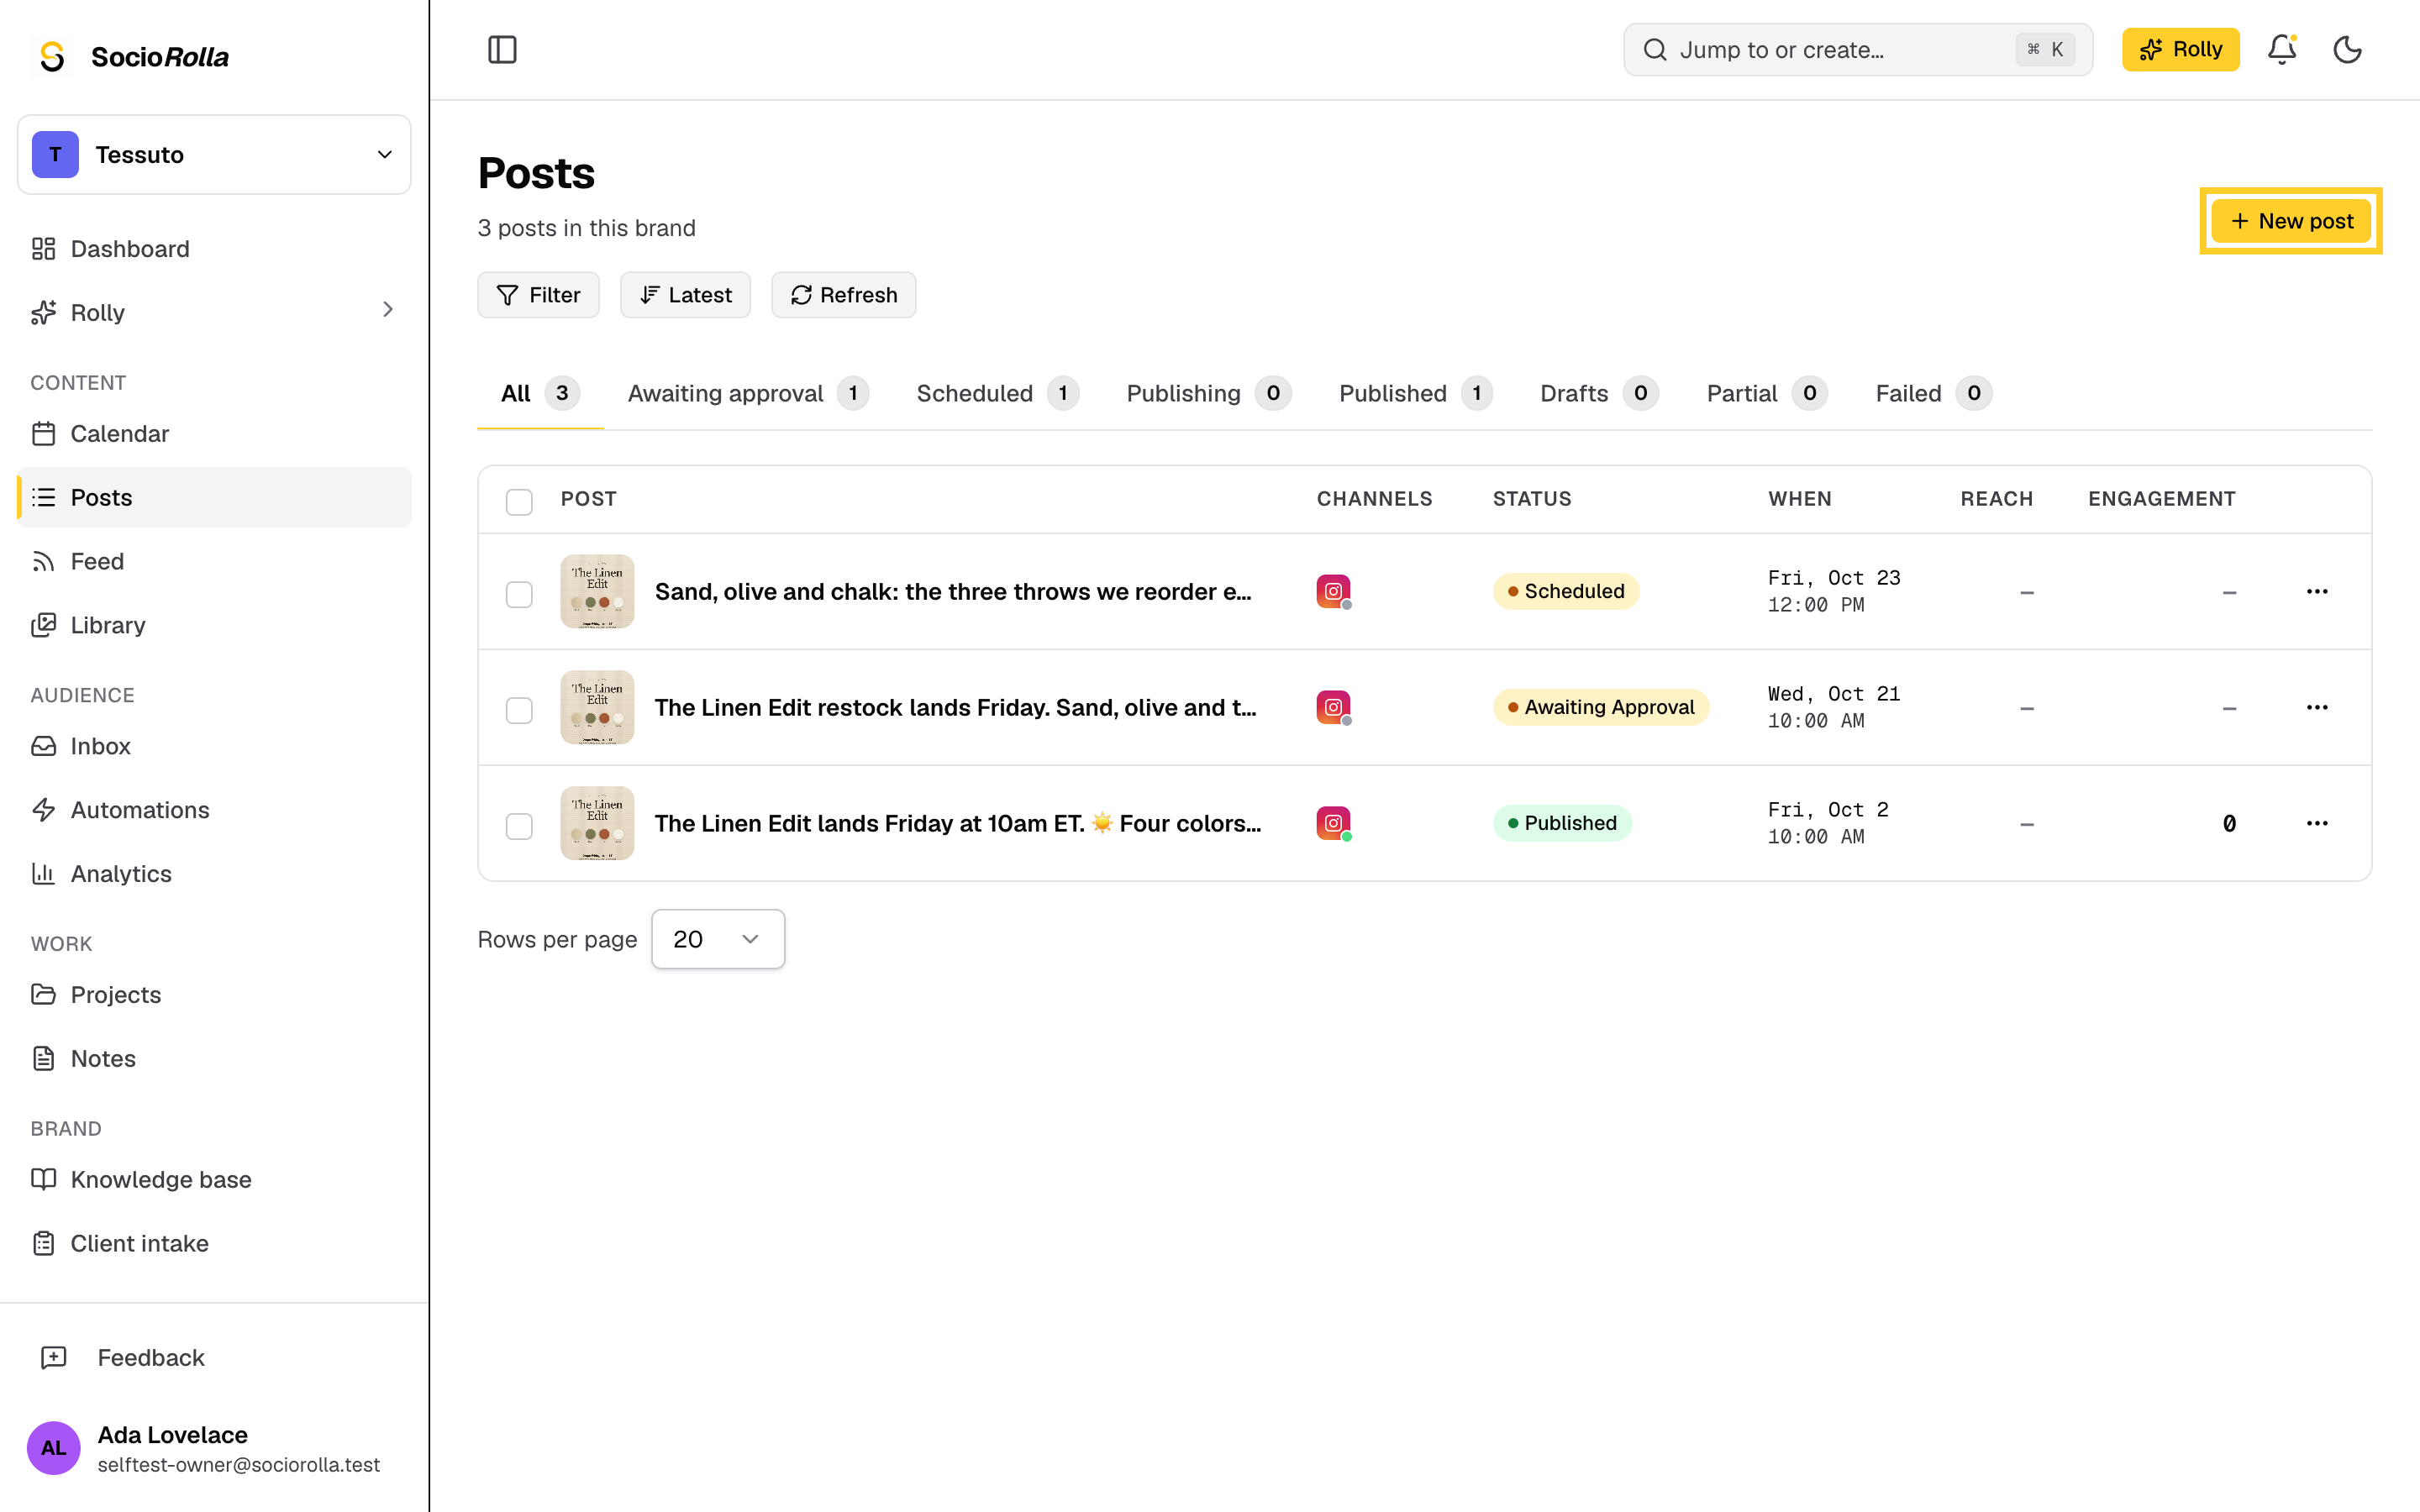Switch to dark mode moon icon
Viewport: 2420px width, 1512px height.
(x=2347, y=49)
